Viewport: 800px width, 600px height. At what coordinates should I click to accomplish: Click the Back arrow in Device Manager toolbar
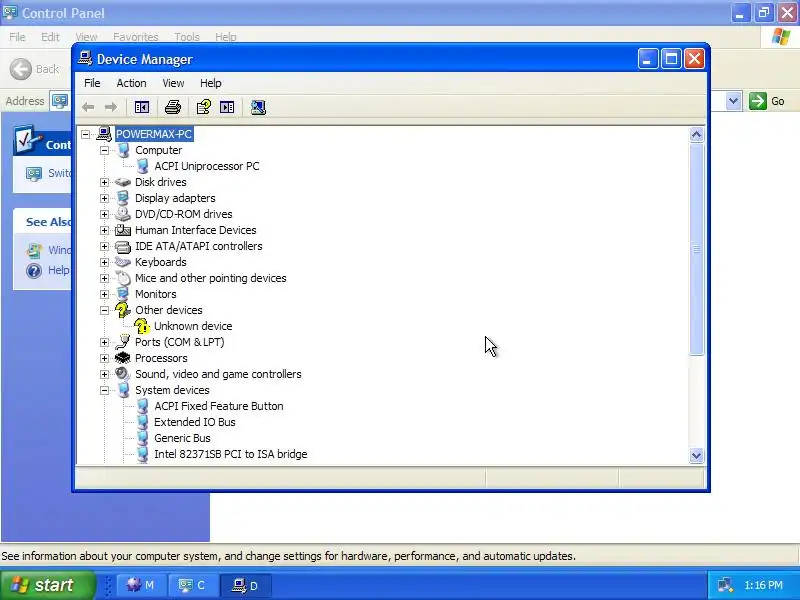click(x=88, y=107)
